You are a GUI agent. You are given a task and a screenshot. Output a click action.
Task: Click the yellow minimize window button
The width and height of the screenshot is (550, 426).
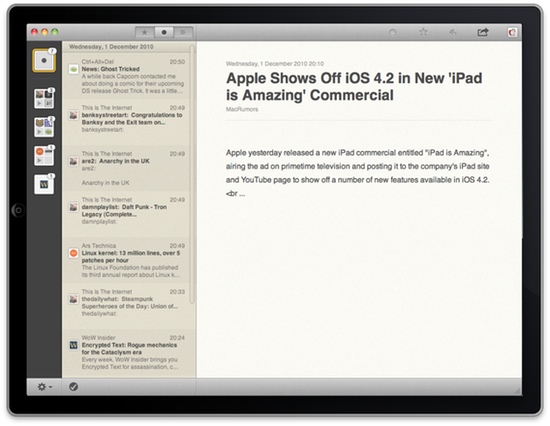(45, 32)
